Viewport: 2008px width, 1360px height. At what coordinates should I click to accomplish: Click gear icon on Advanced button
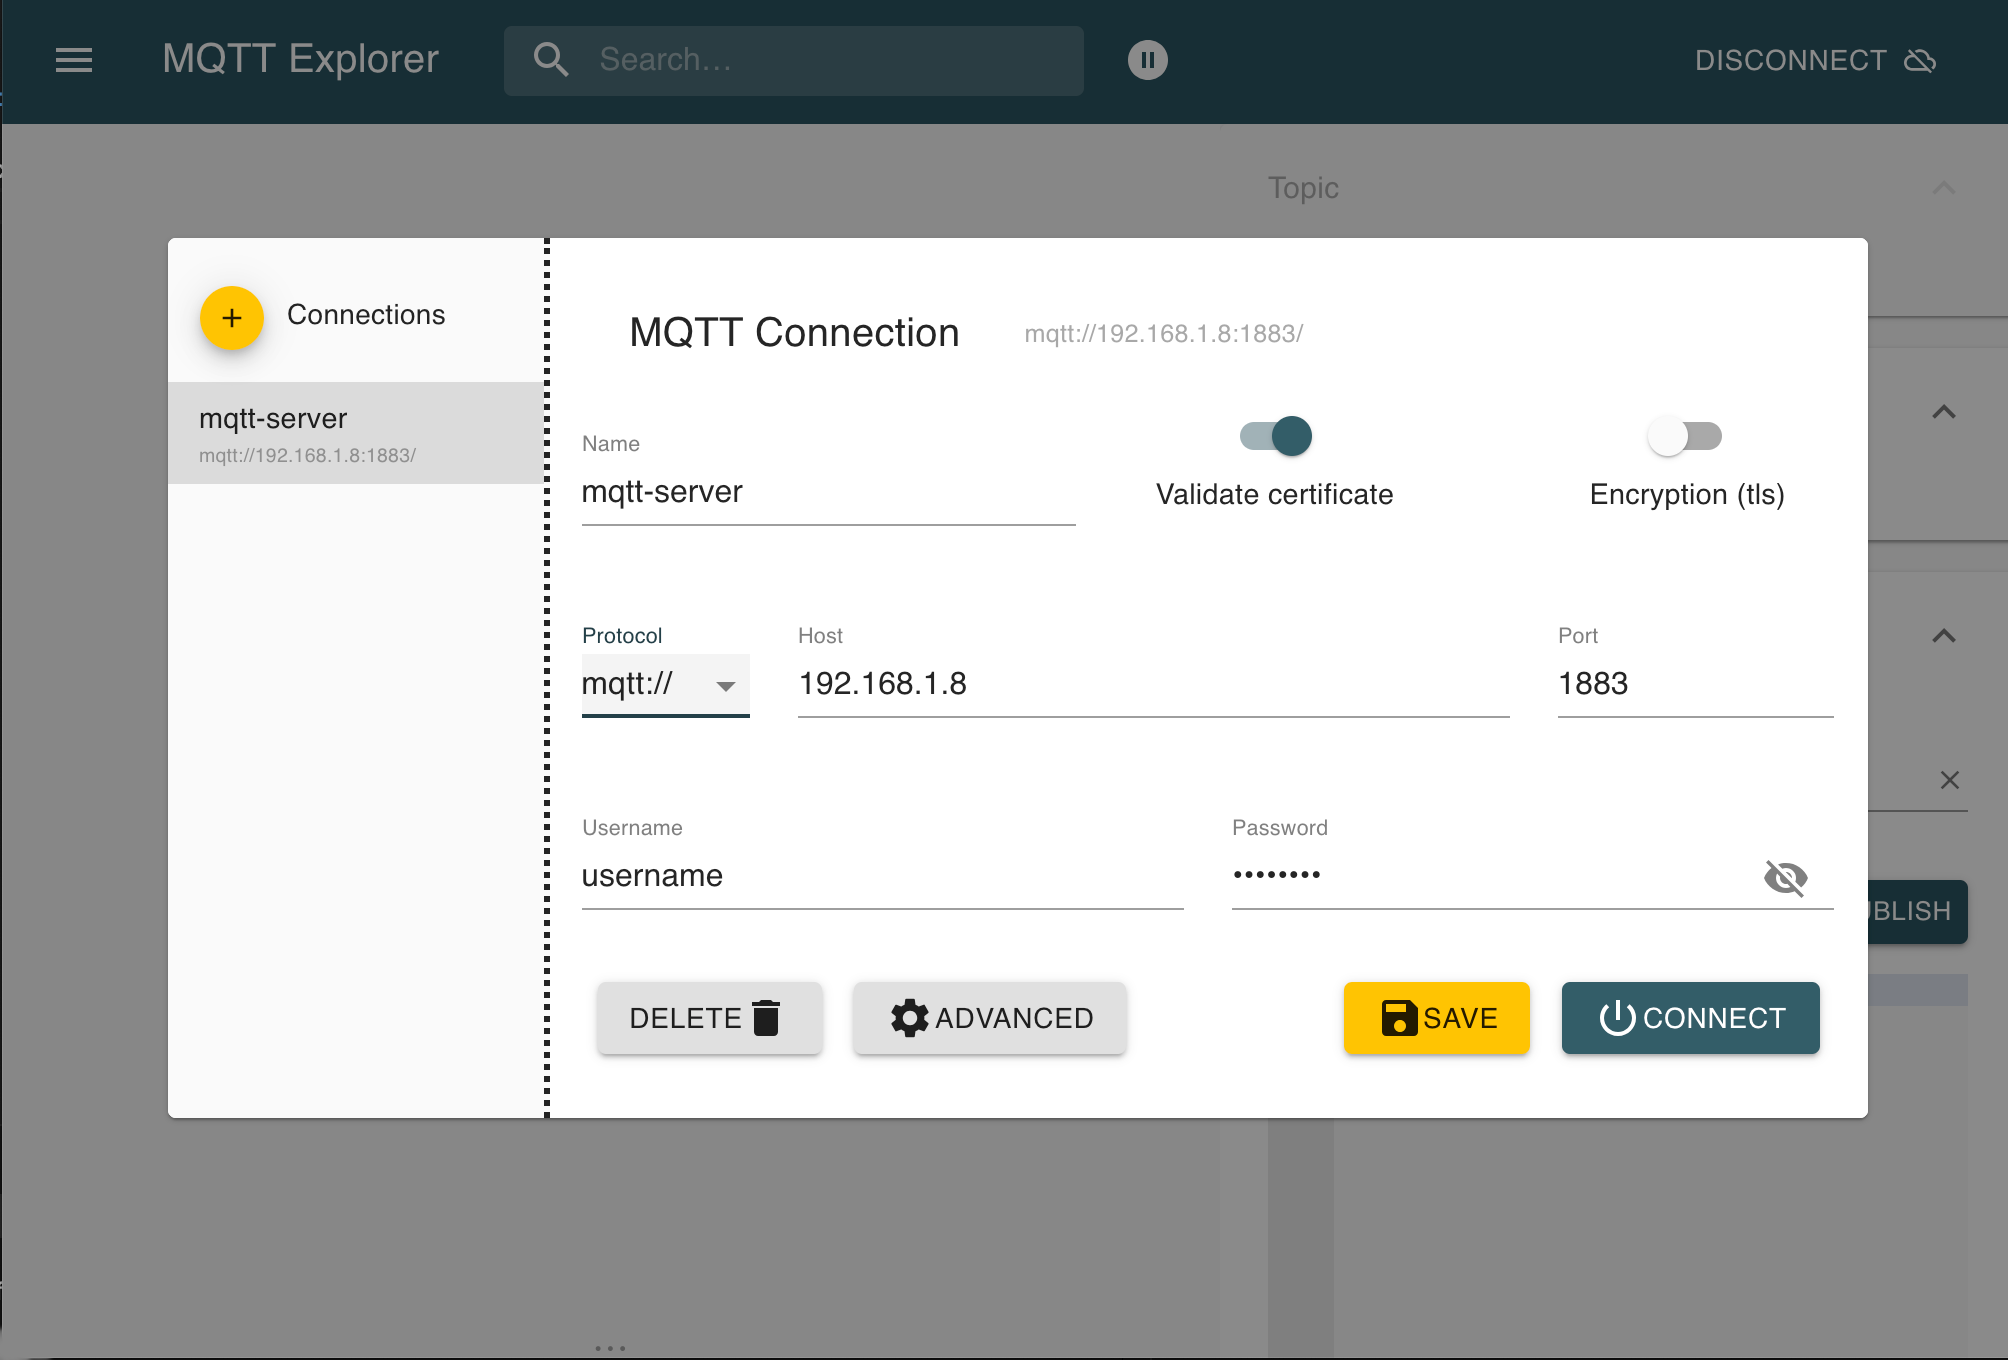909,1018
